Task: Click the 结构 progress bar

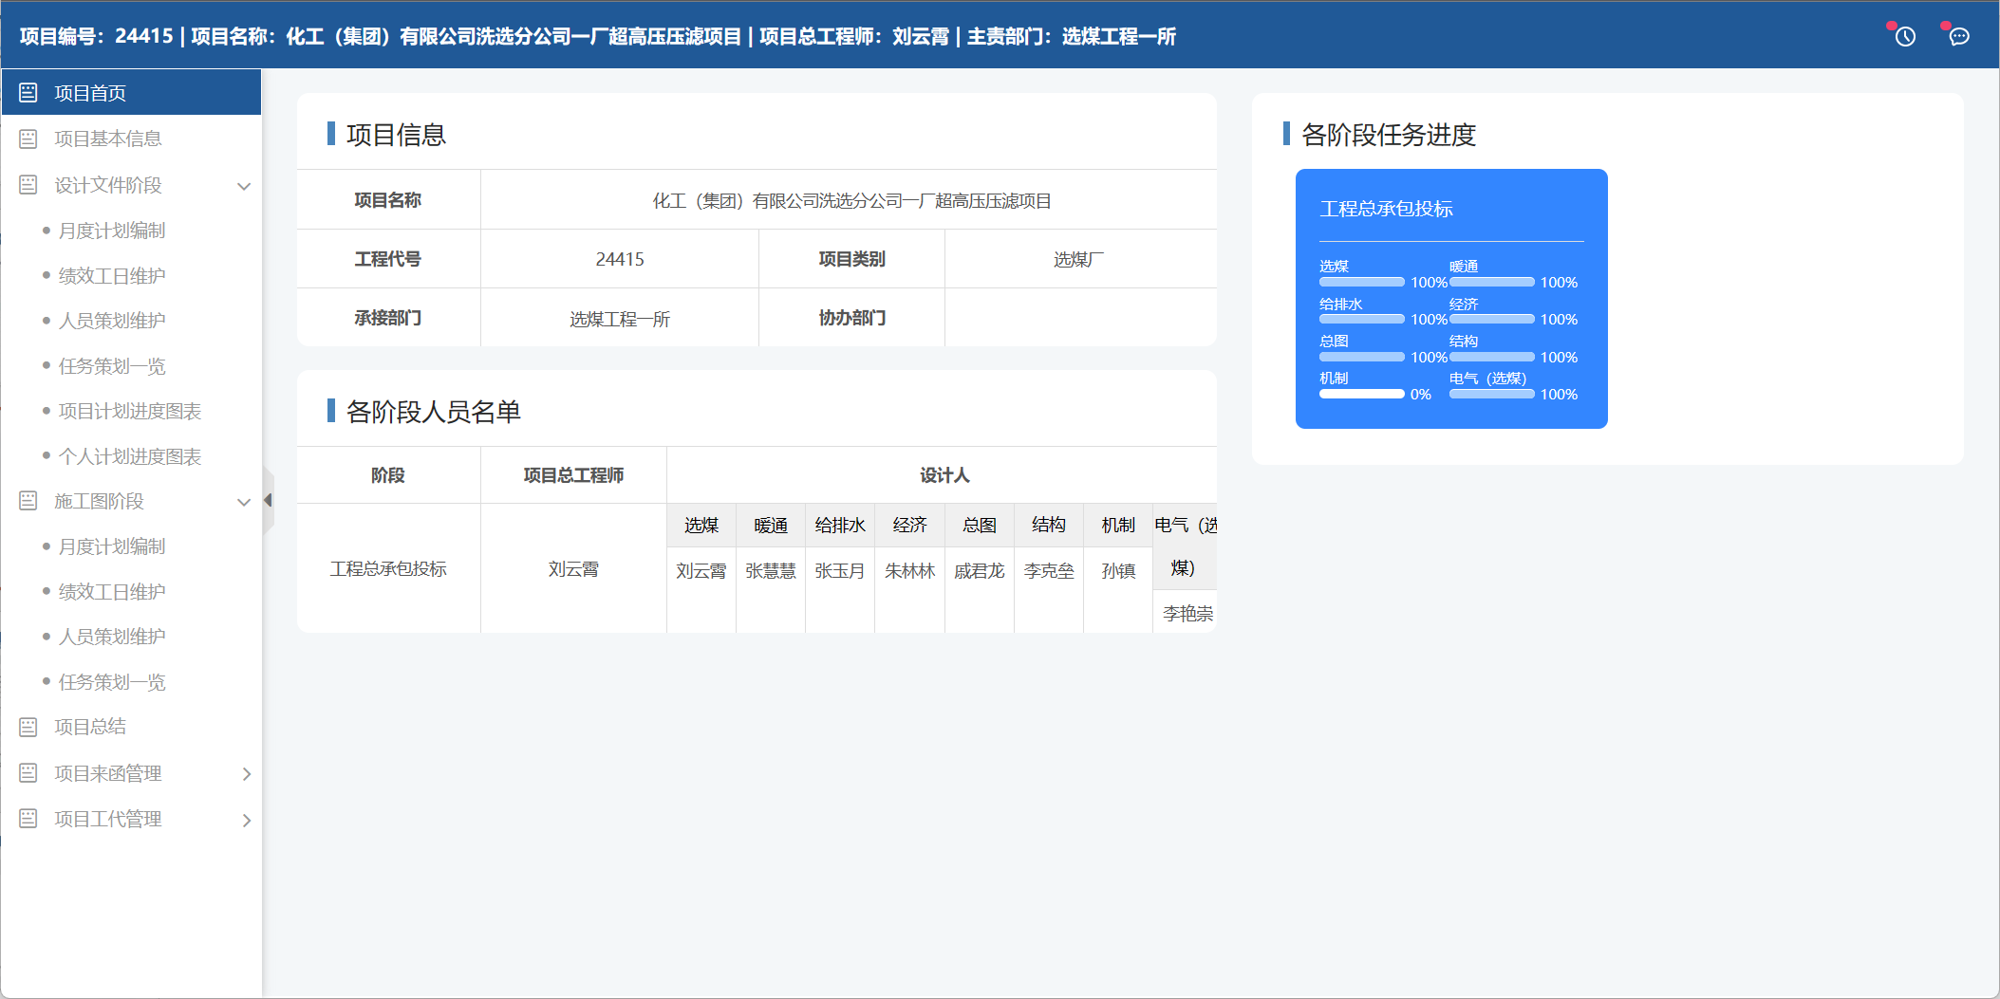Action: 1492,357
